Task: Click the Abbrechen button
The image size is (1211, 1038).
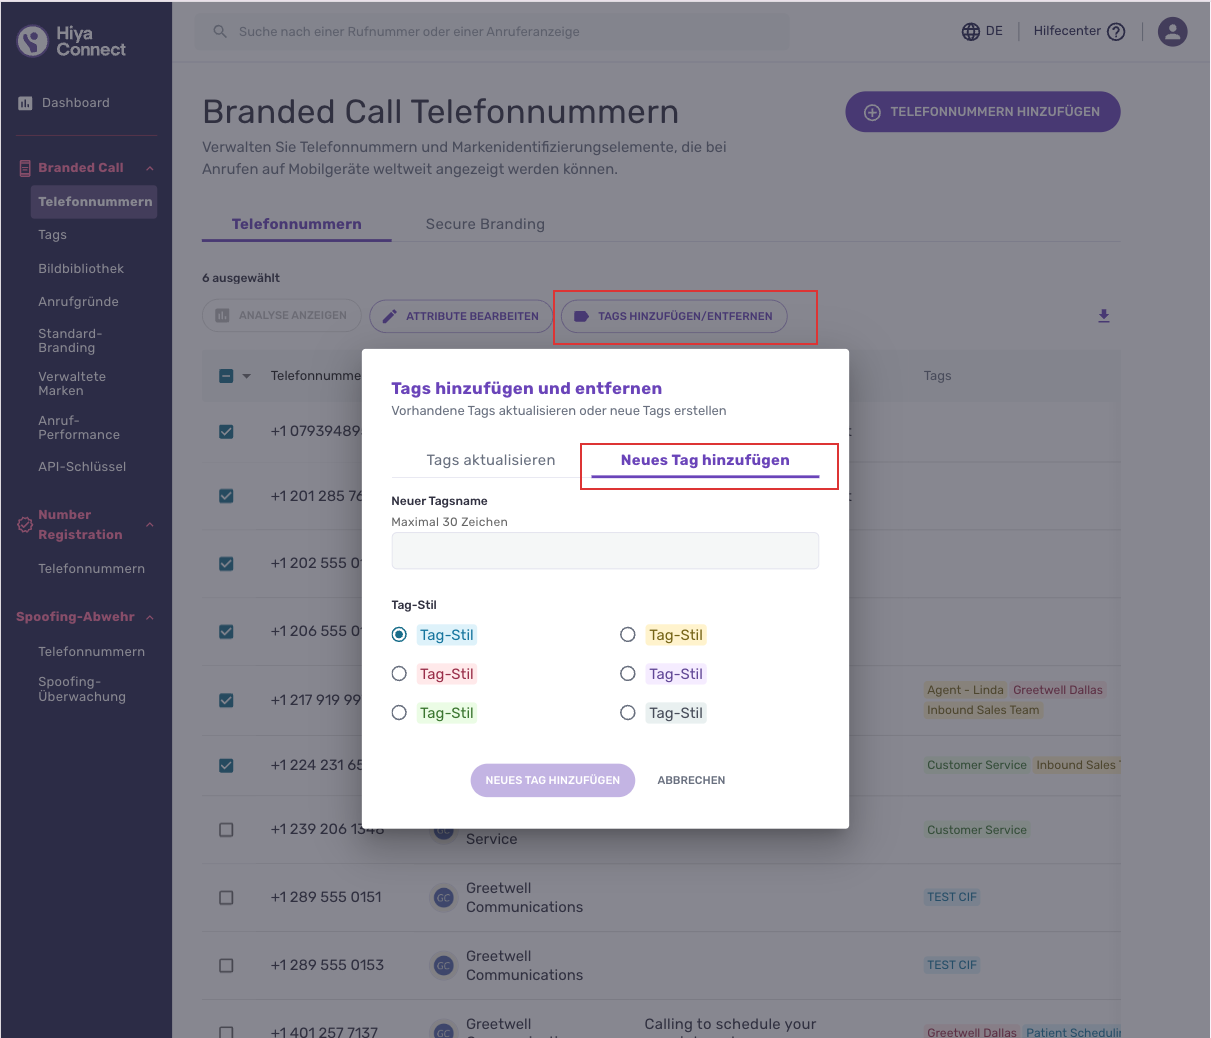Action: (691, 780)
